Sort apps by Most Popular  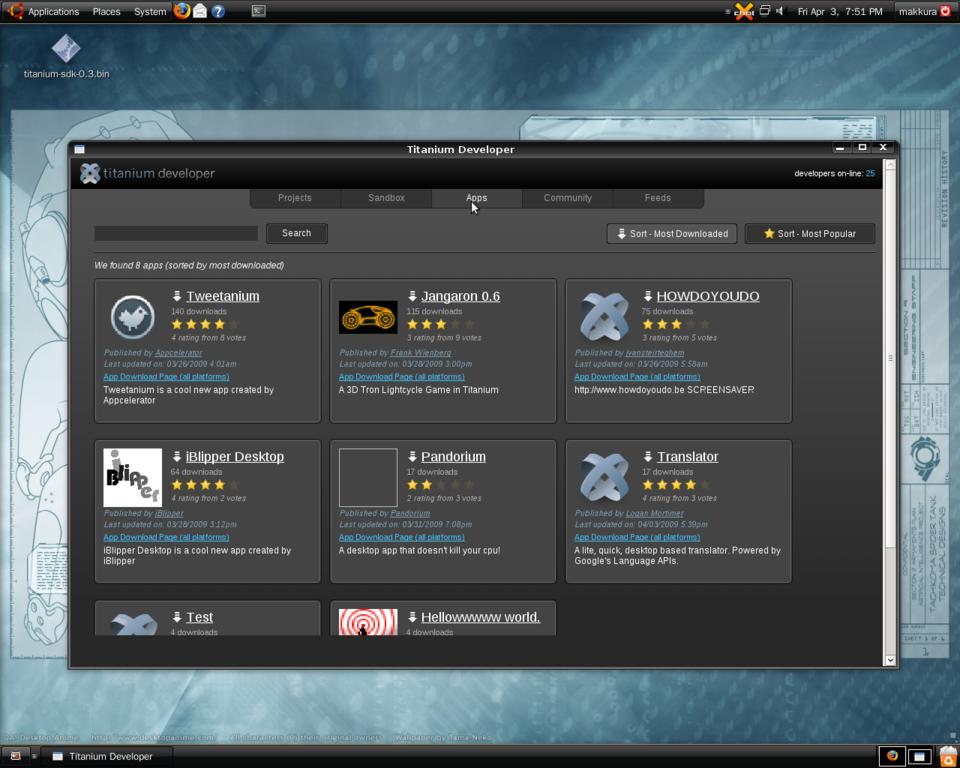coord(810,233)
